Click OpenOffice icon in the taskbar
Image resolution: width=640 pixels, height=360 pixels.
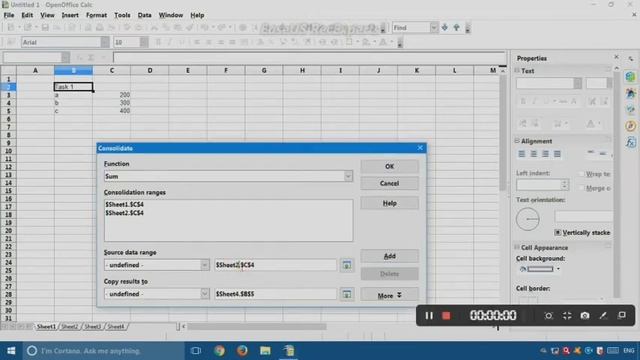289,351
